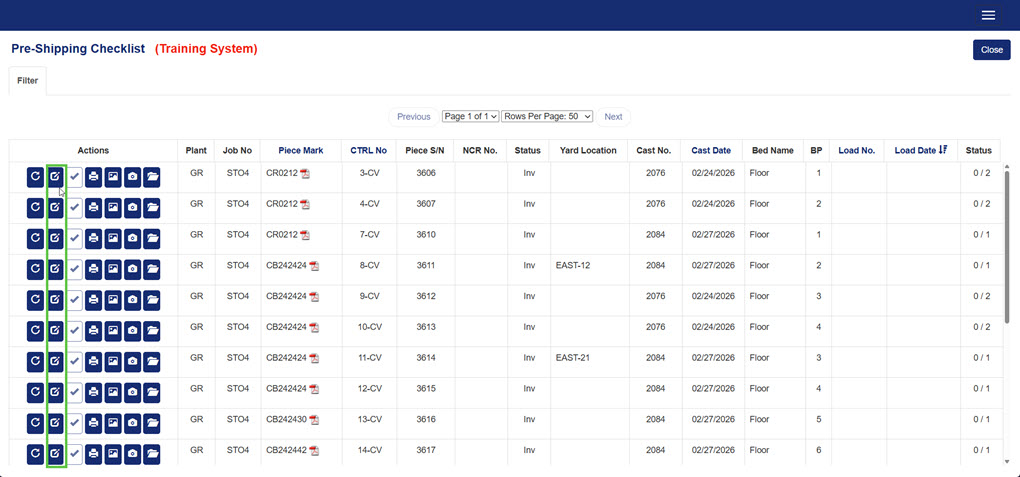Image resolution: width=1020 pixels, height=477 pixels.
Task: Click the Piece S/N 3612 cell
Action: point(426,296)
